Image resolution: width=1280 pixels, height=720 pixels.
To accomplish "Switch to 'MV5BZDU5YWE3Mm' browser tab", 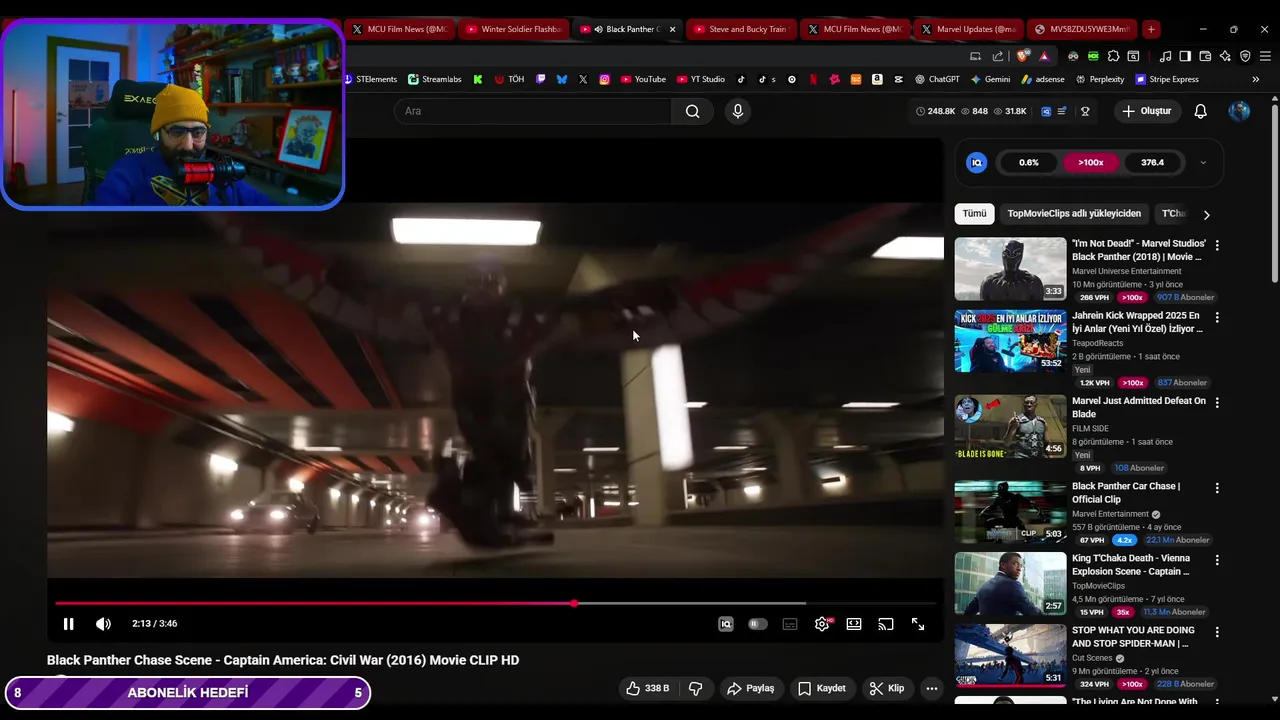I will 1082,29.
